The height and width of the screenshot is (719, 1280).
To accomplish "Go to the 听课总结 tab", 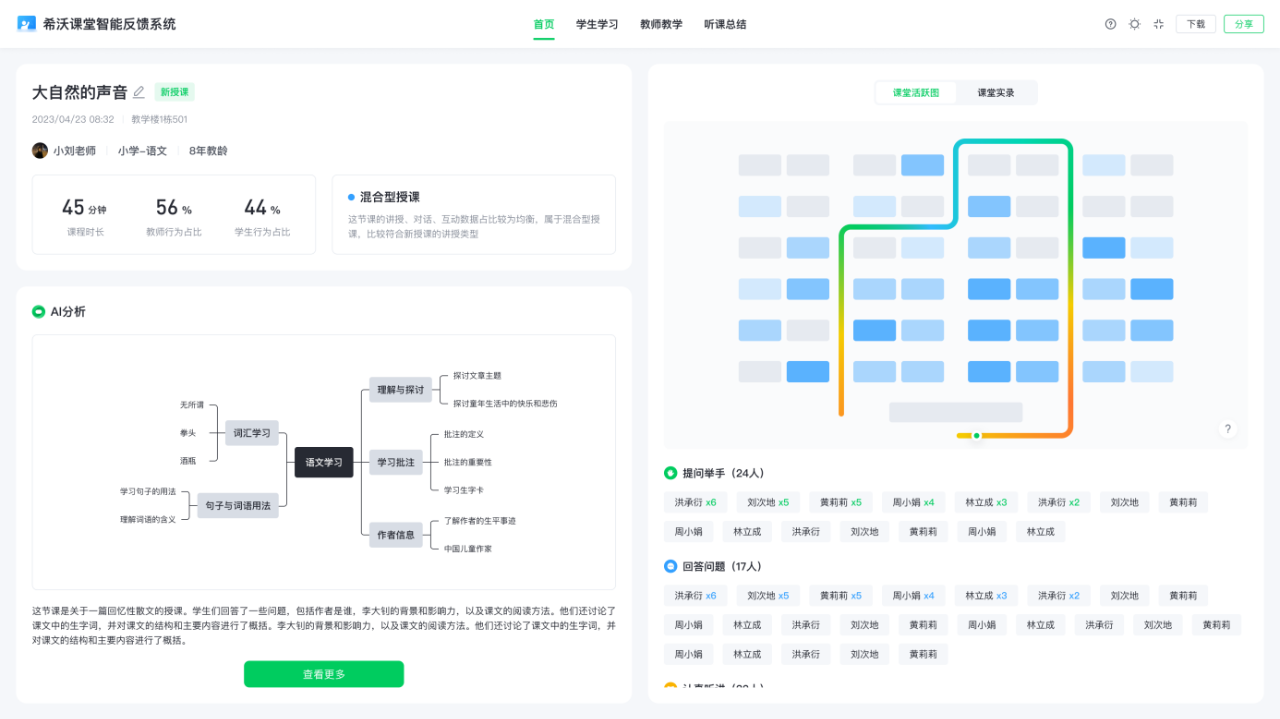I will tap(725, 24).
